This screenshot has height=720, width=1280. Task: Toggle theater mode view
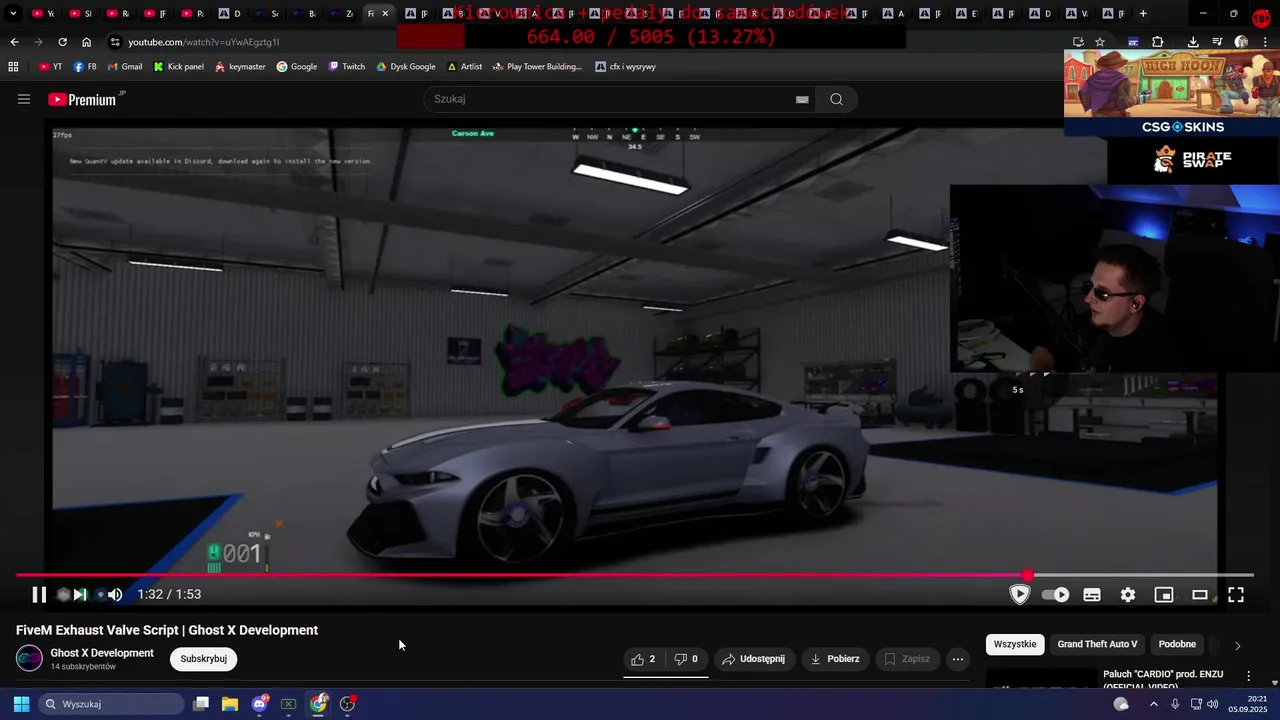pyautogui.click(x=1200, y=595)
